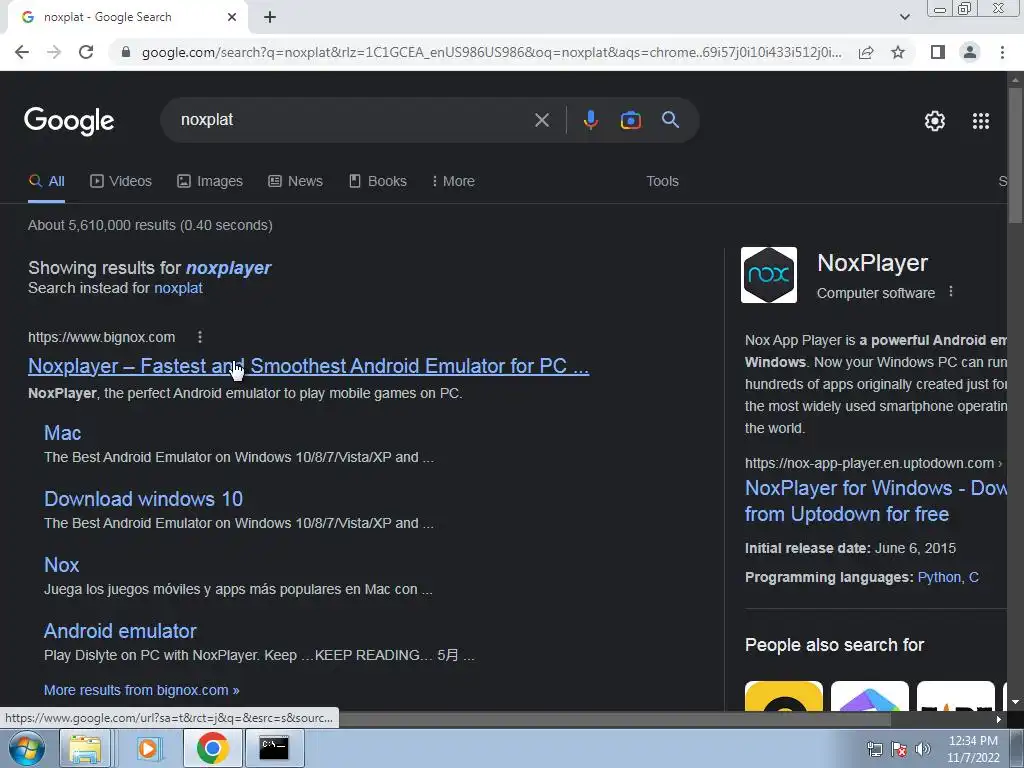Click the noxplayer corrected query link

pyautogui.click(x=228, y=268)
